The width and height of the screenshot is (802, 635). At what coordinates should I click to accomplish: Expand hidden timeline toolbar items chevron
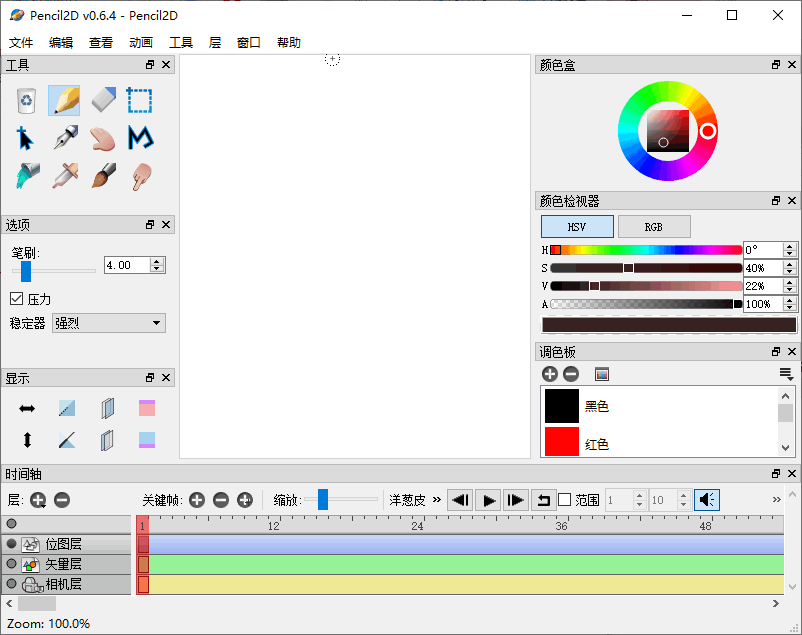coord(776,499)
